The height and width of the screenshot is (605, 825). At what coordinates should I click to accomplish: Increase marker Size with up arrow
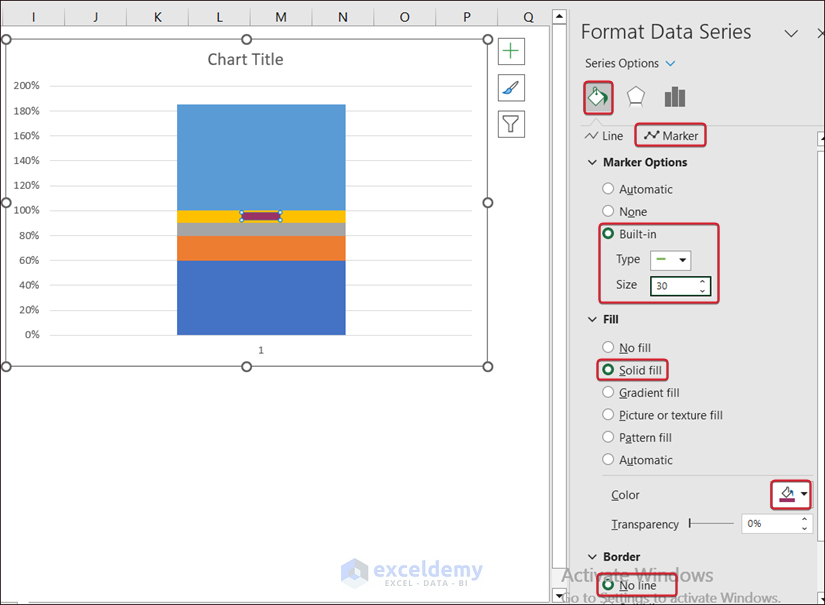702,281
